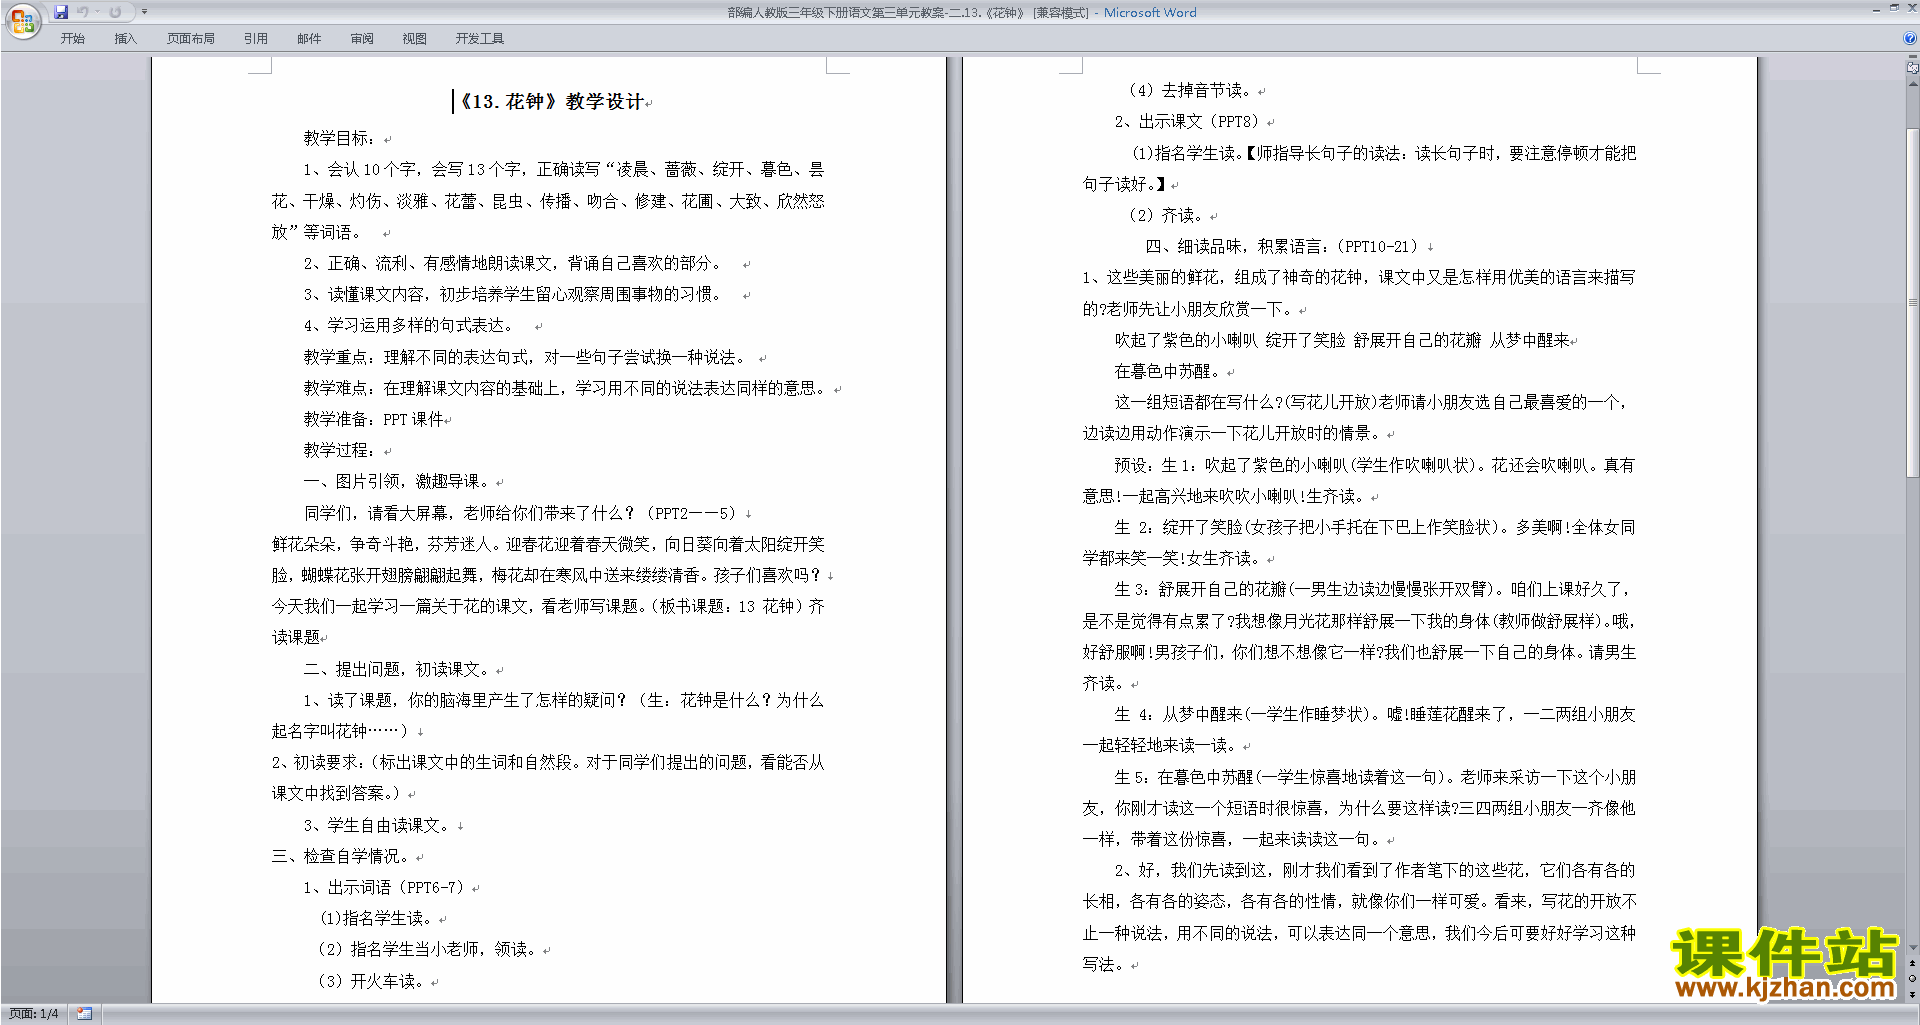
Task: Click line 1、出示词语（PPT6-7）
Action: (x=384, y=887)
